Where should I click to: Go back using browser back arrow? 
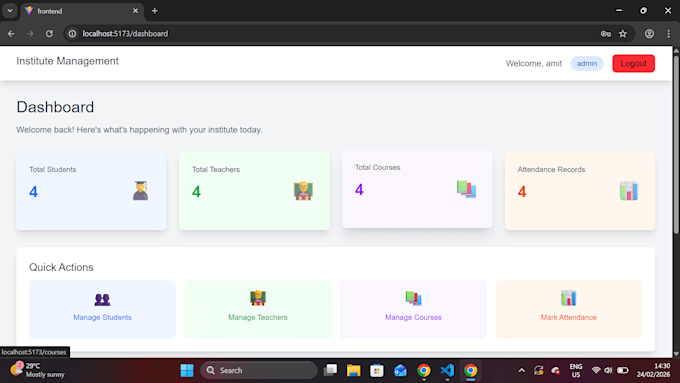click(11, 33)
